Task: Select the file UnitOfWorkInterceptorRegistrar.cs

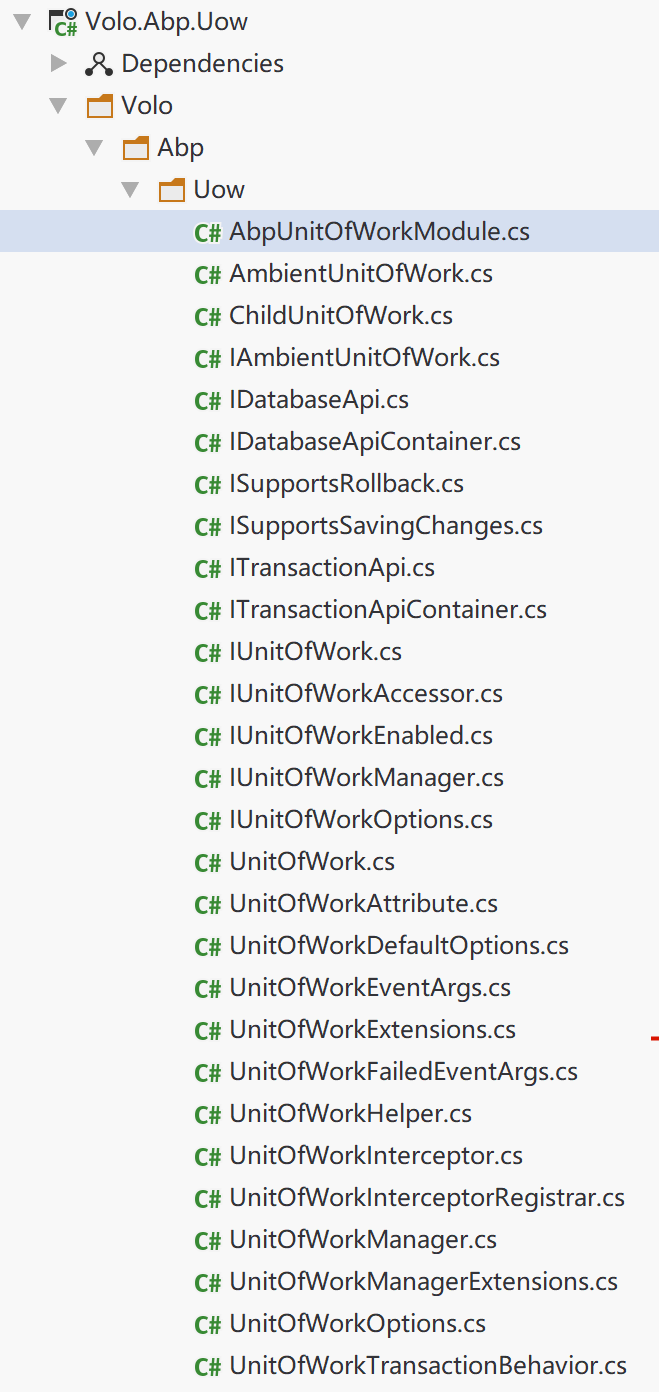Action: [x=427, y=1198]
